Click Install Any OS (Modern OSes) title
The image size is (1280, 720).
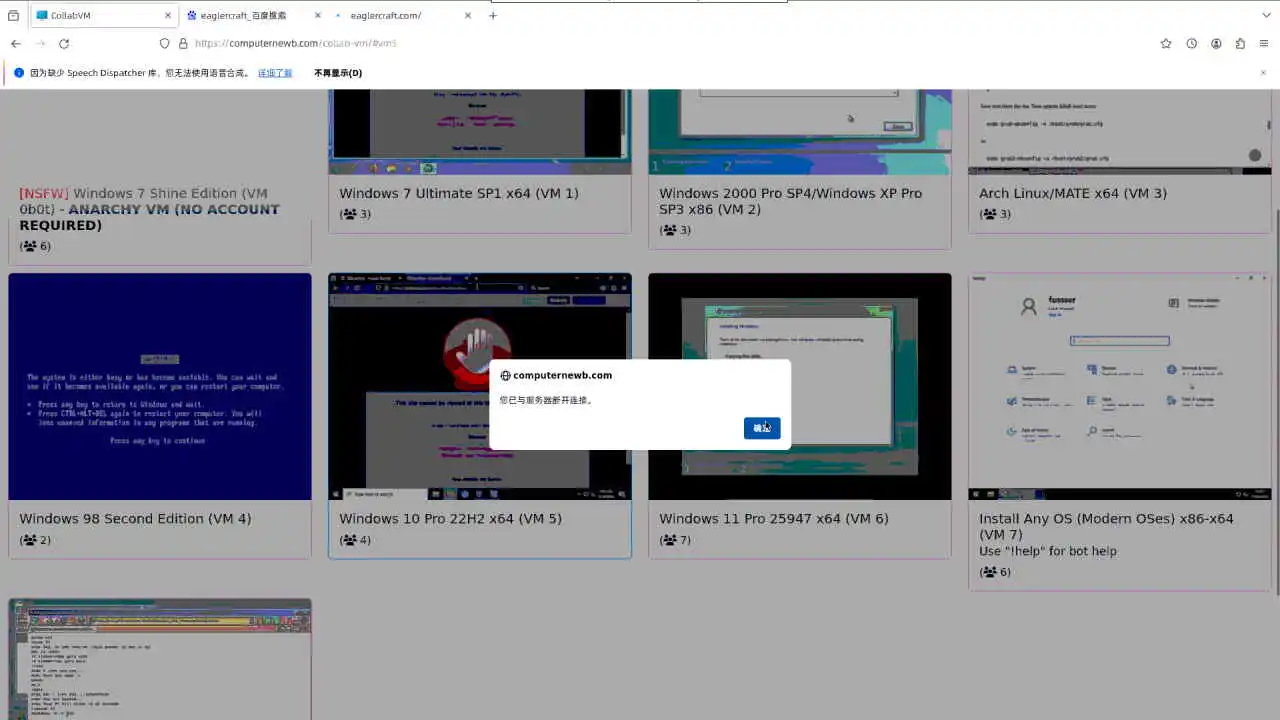pyautogui.click(x=1106, y=527)
